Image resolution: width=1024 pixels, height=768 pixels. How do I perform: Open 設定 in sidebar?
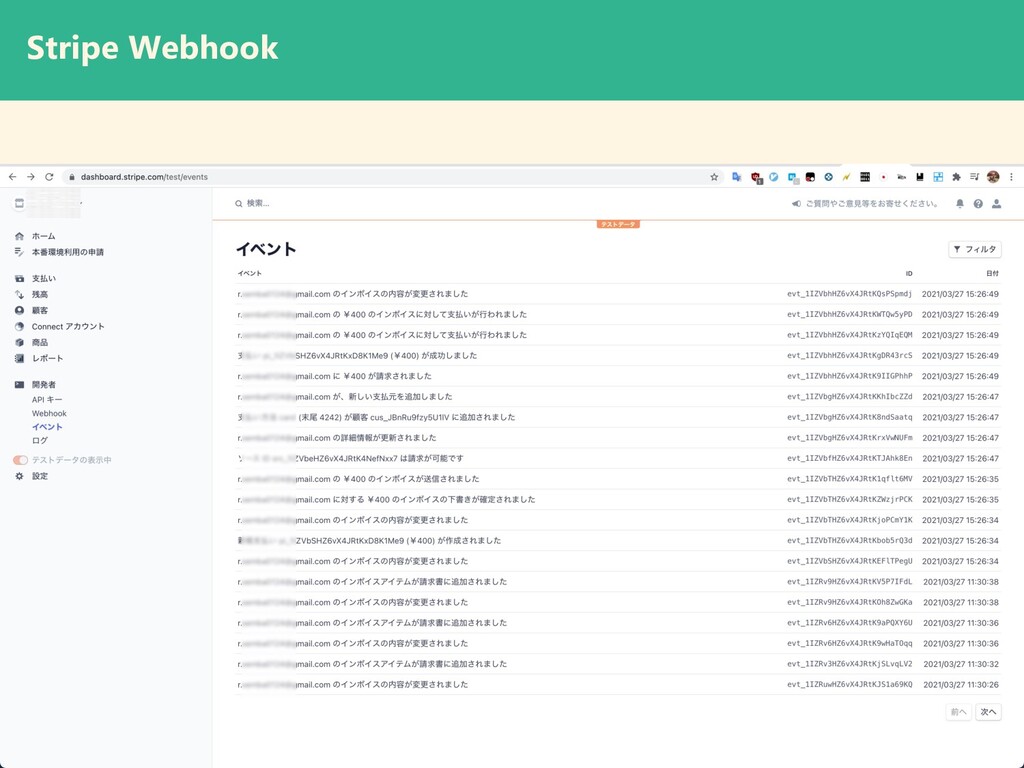39,477
